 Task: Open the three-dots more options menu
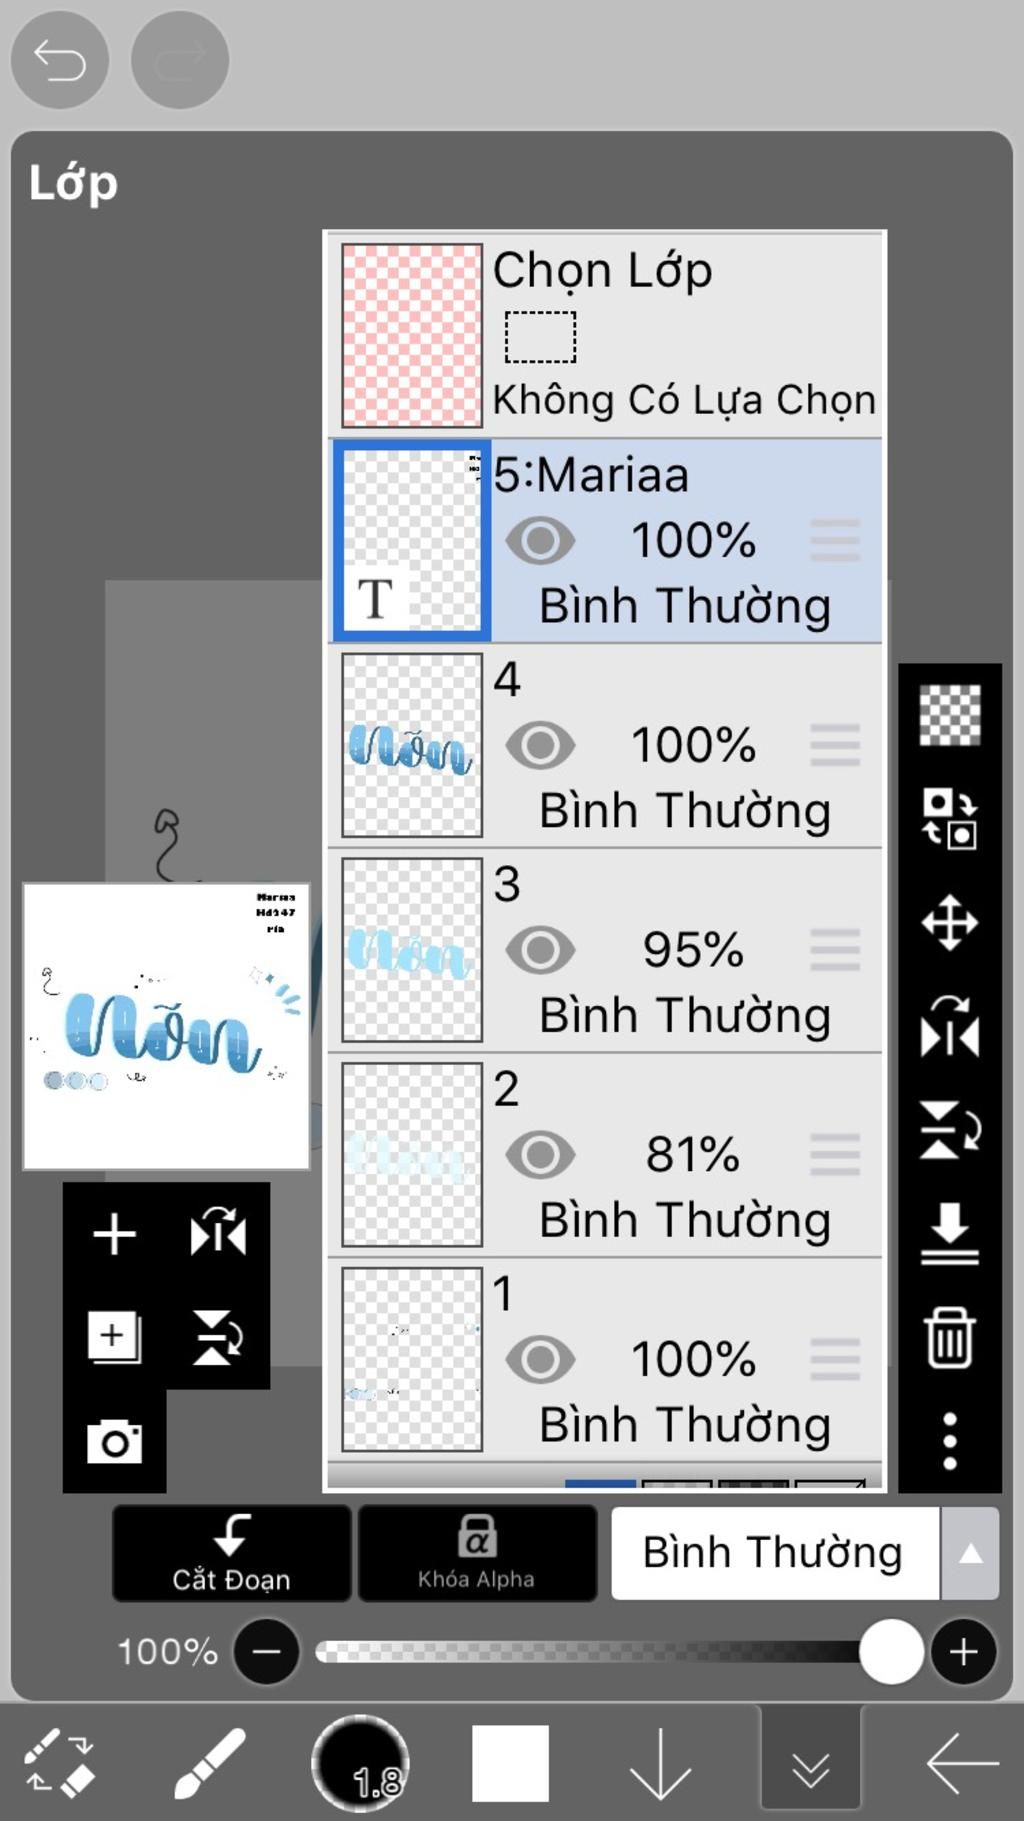tap(949, 1441)
